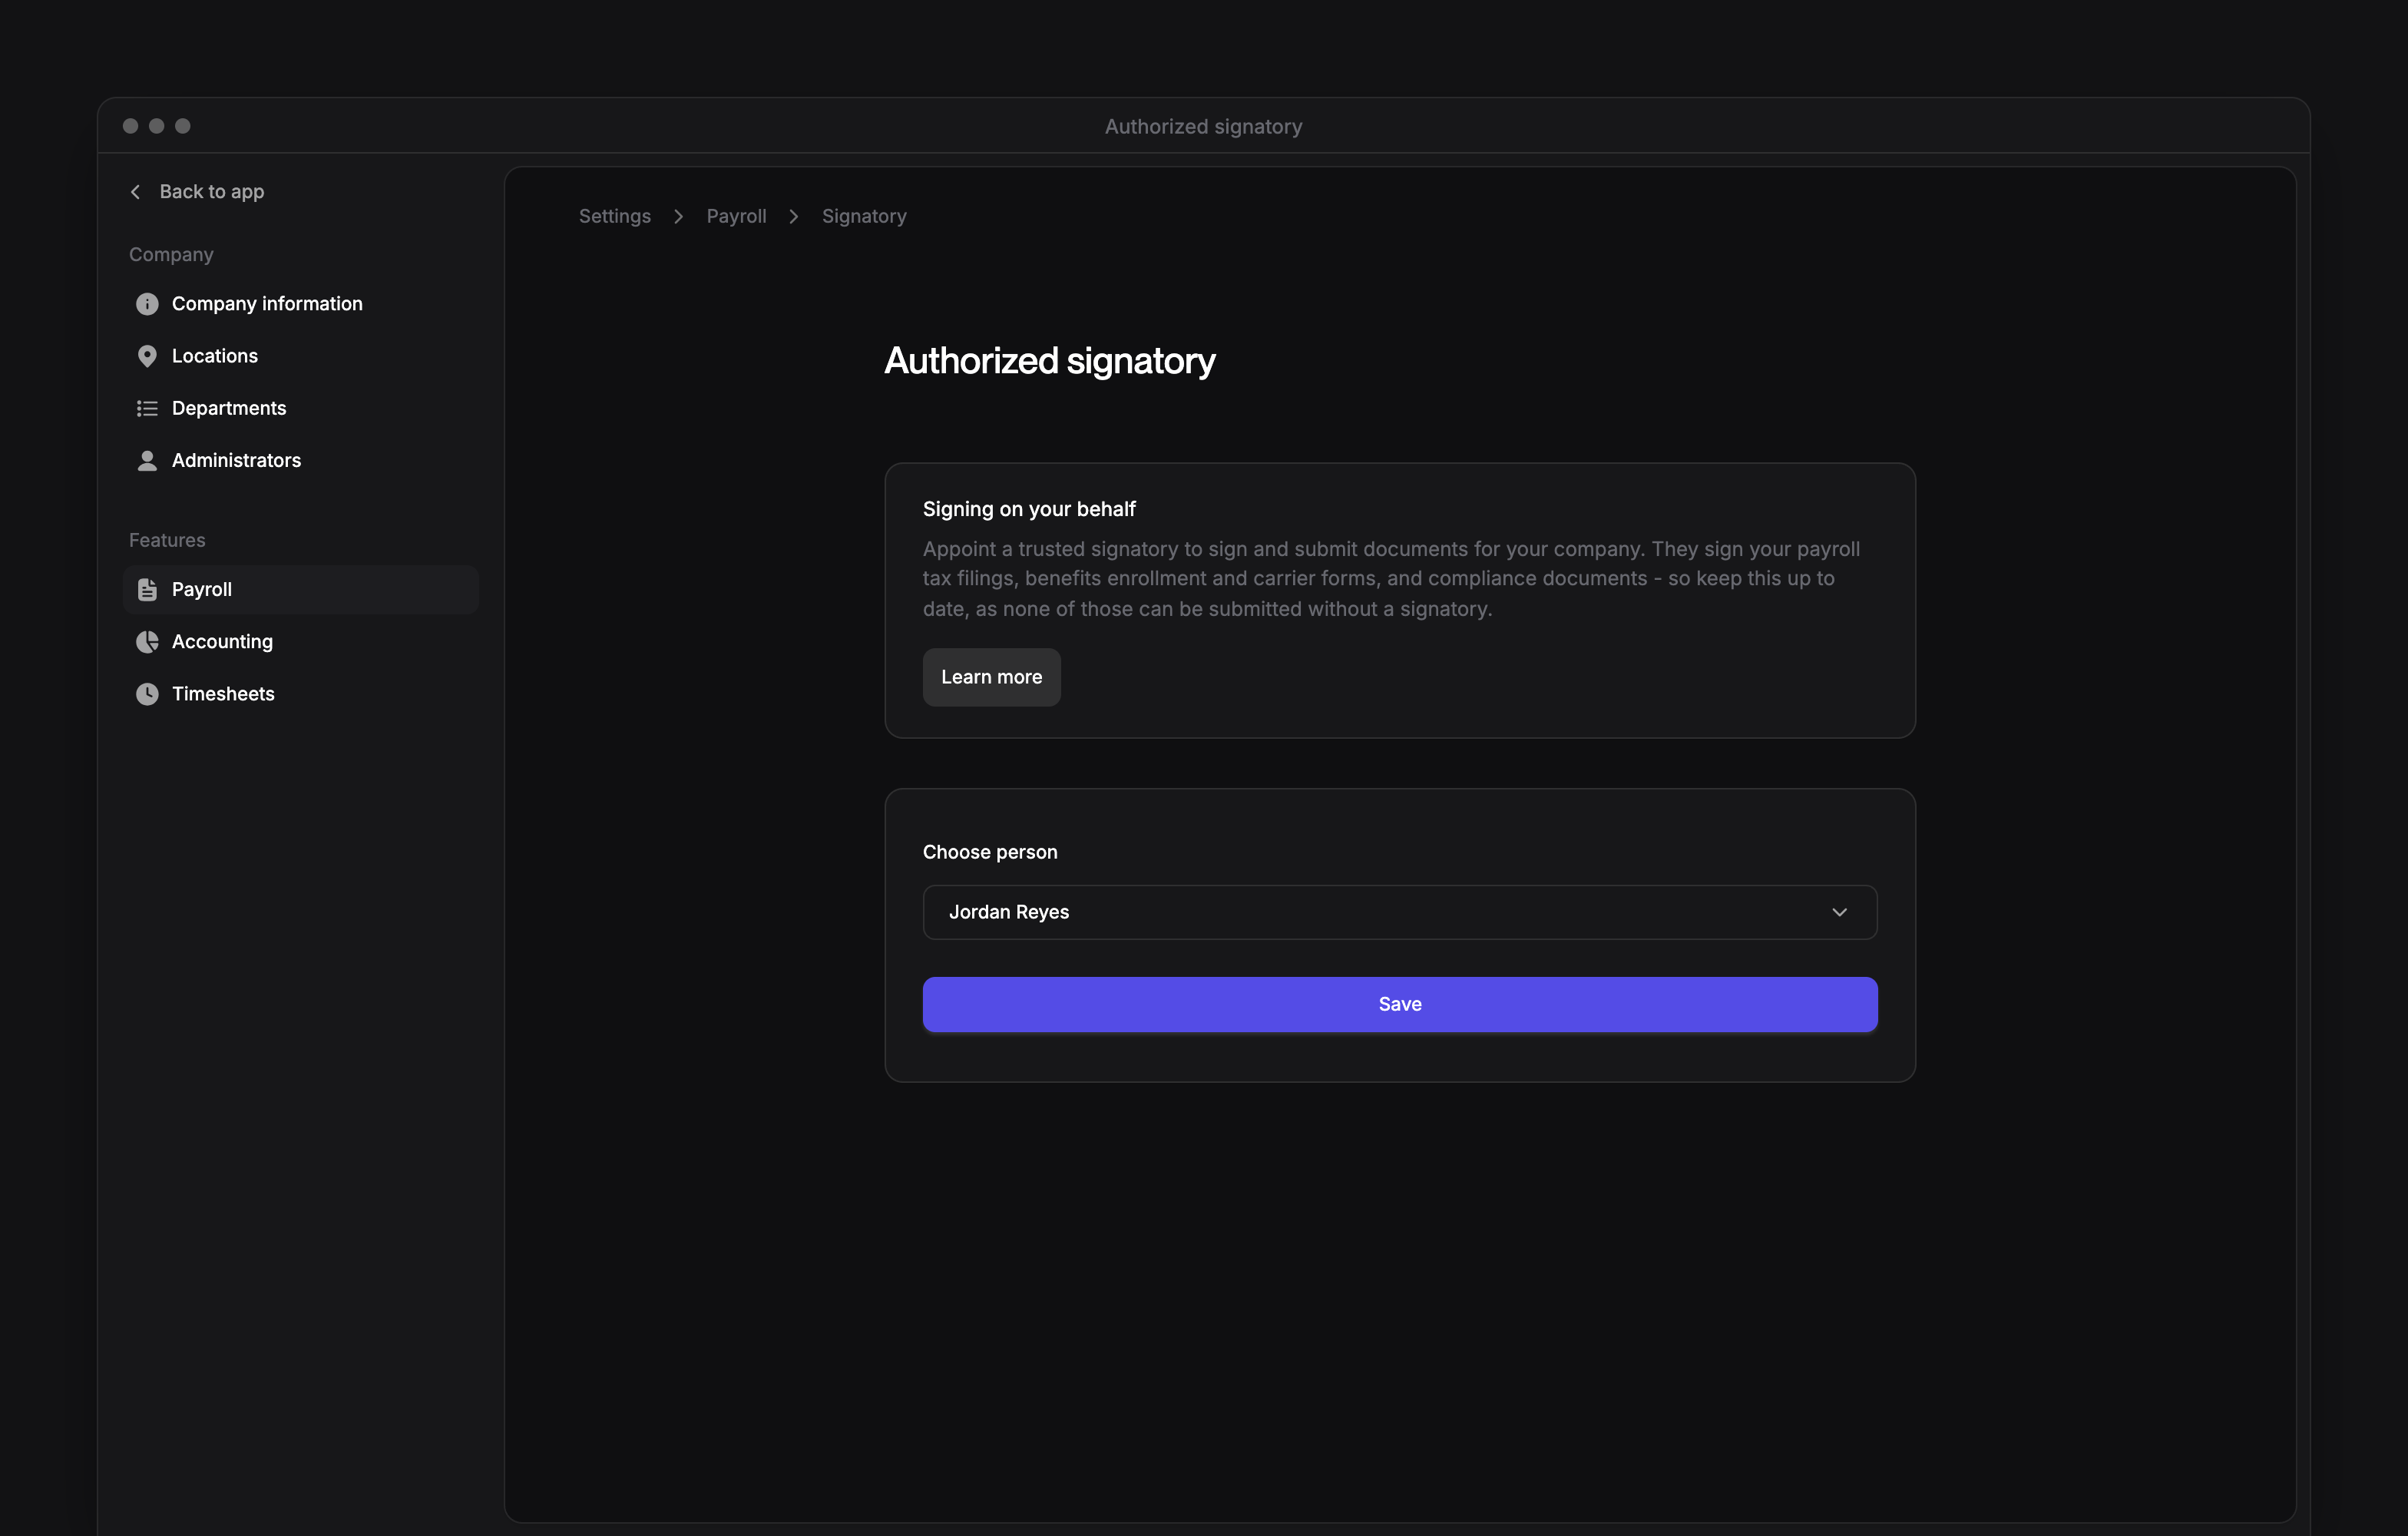The image size is (2408, 1536).
Task: Click the breadcrumb chevron after Settings
Action: click(678, 217)
